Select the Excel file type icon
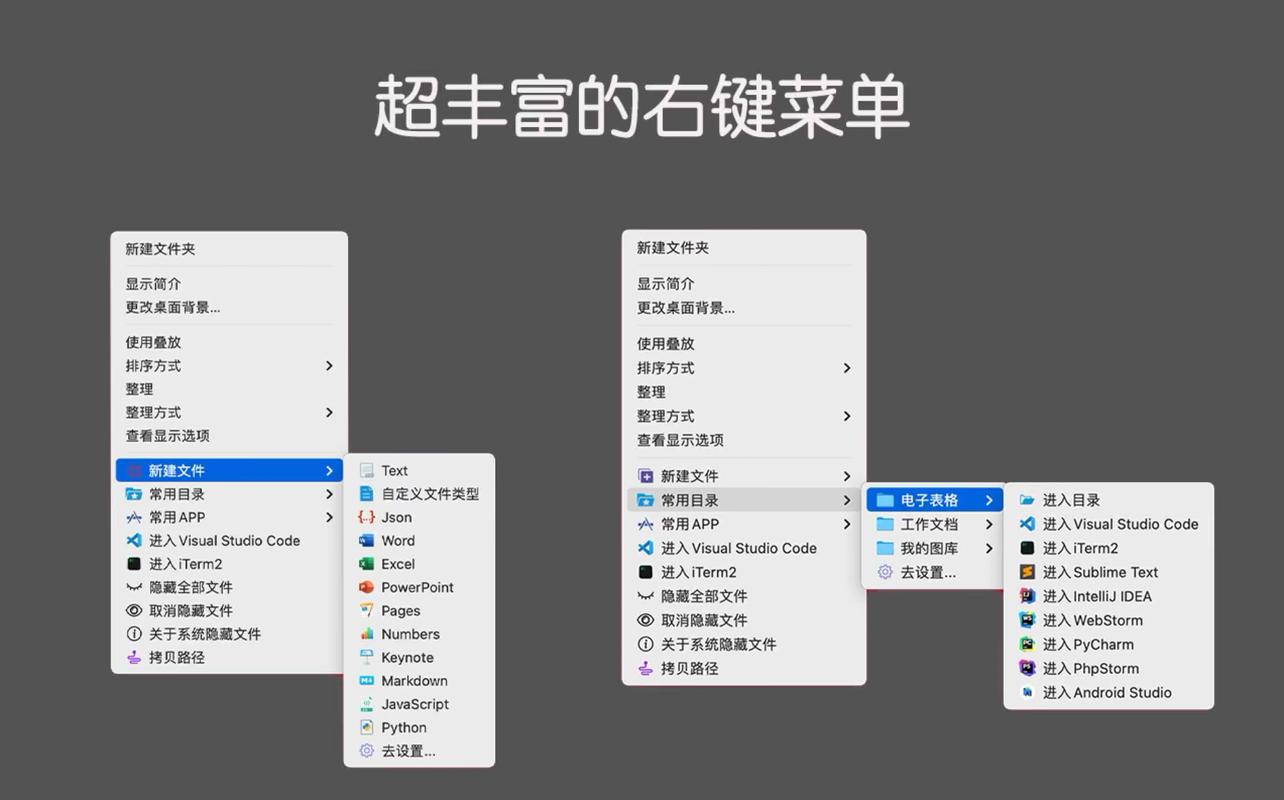Image resolution: width=1284 pixels, height=800 pixels. (x=367, y=563)
